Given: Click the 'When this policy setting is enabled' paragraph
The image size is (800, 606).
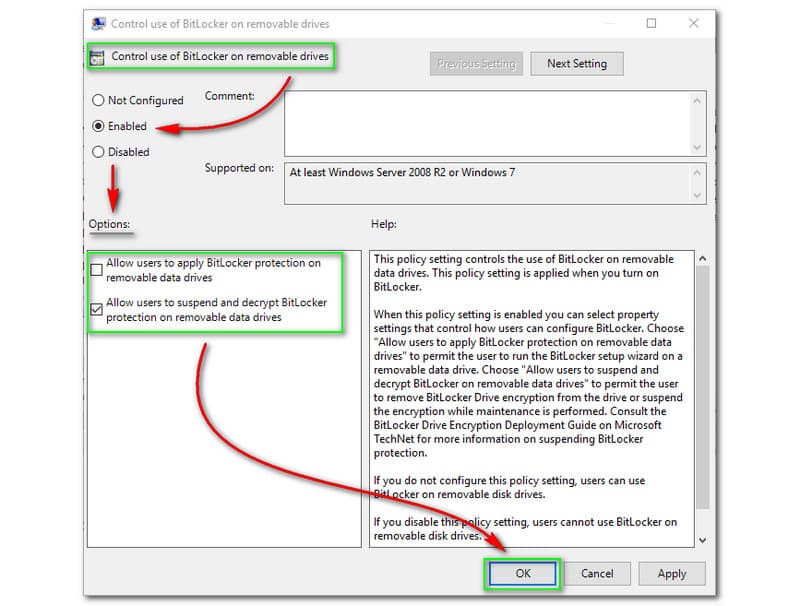Looking at the screenshot, I should [x=529, y=384].
